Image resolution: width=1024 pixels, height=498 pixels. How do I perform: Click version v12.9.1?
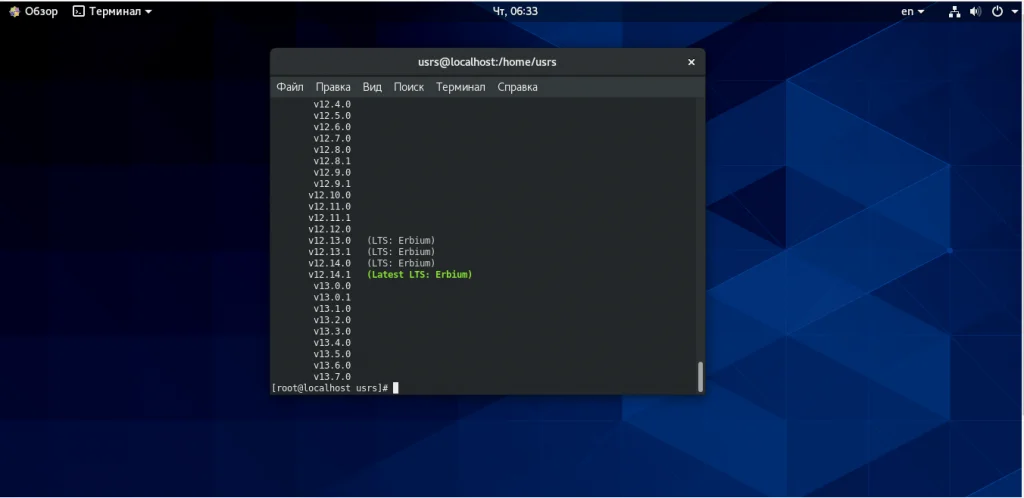coord(332,184)
